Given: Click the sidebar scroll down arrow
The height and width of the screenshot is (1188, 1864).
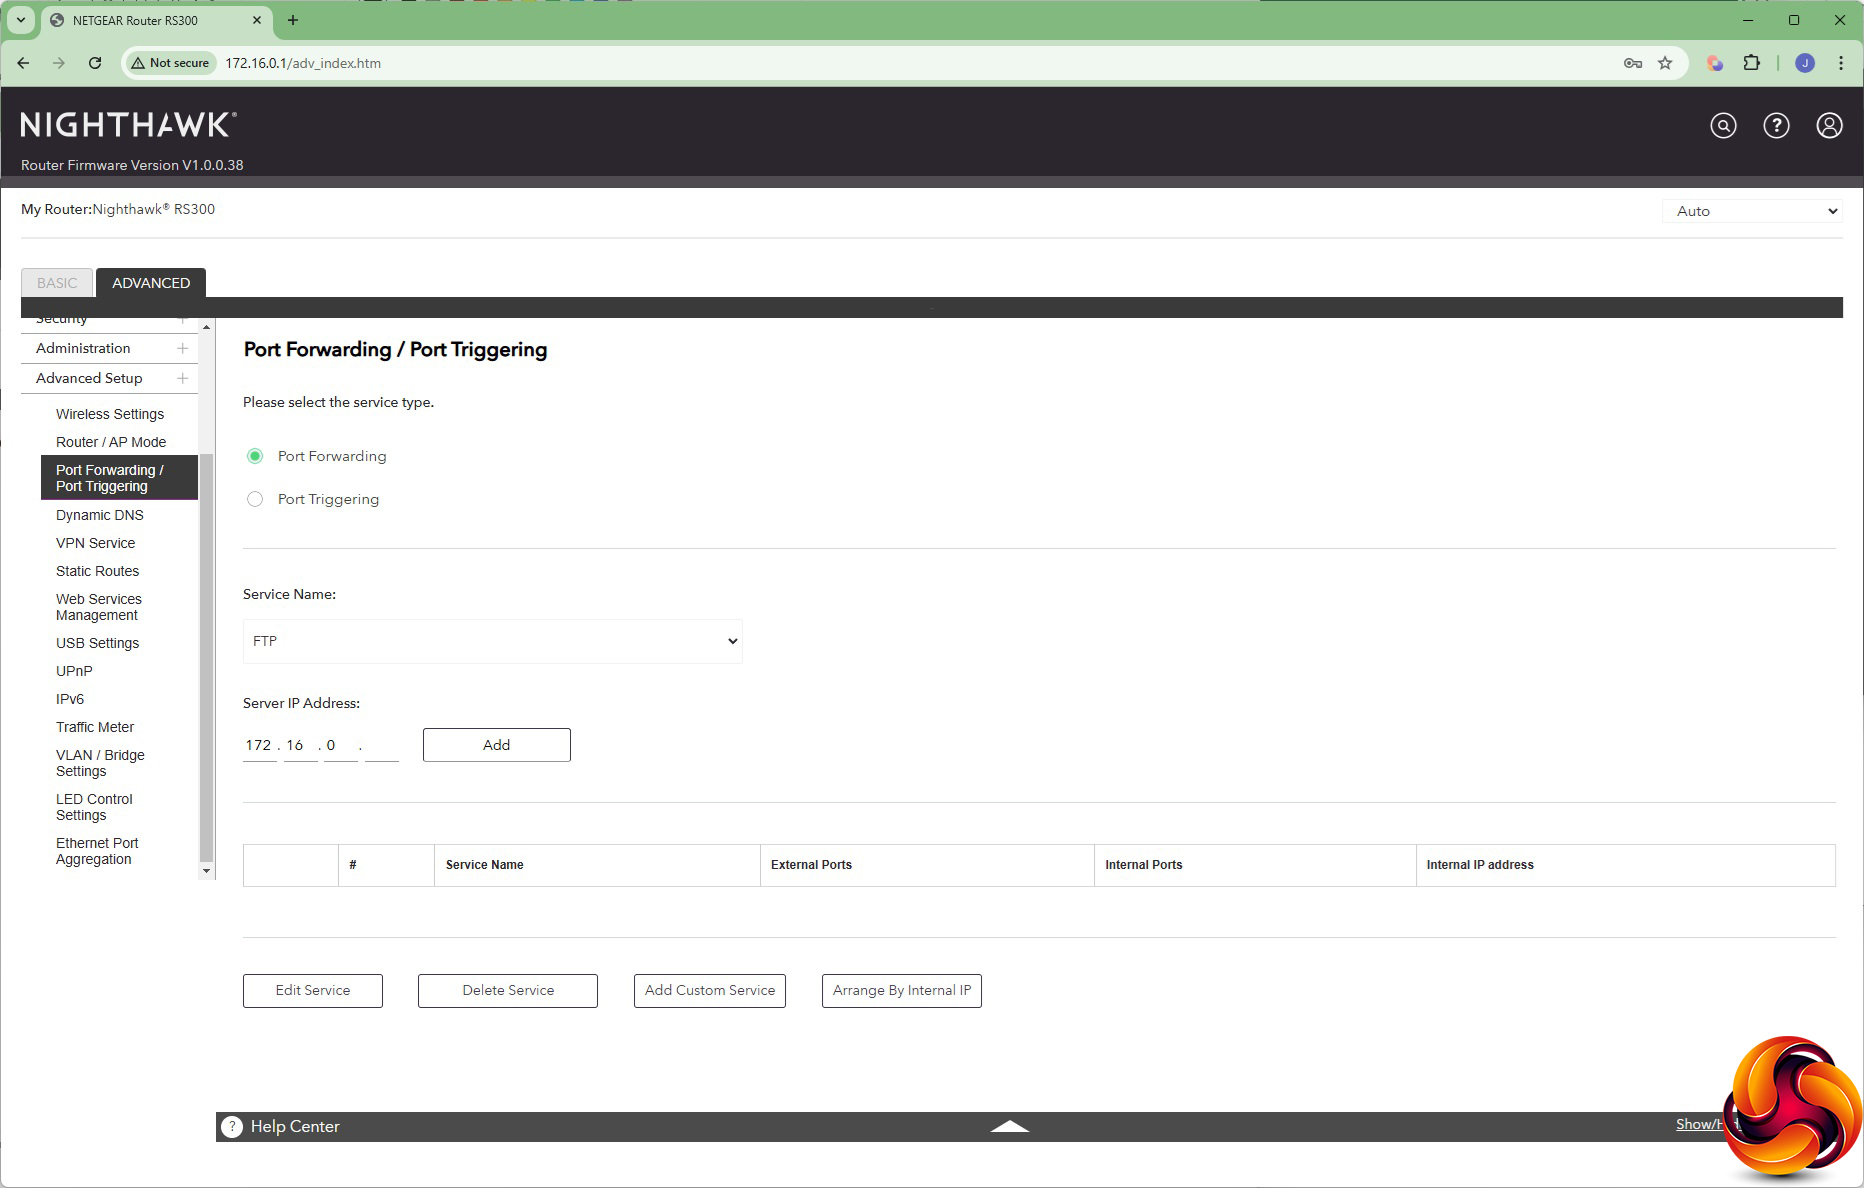Looking at the screenshot, I should point(207,871).
